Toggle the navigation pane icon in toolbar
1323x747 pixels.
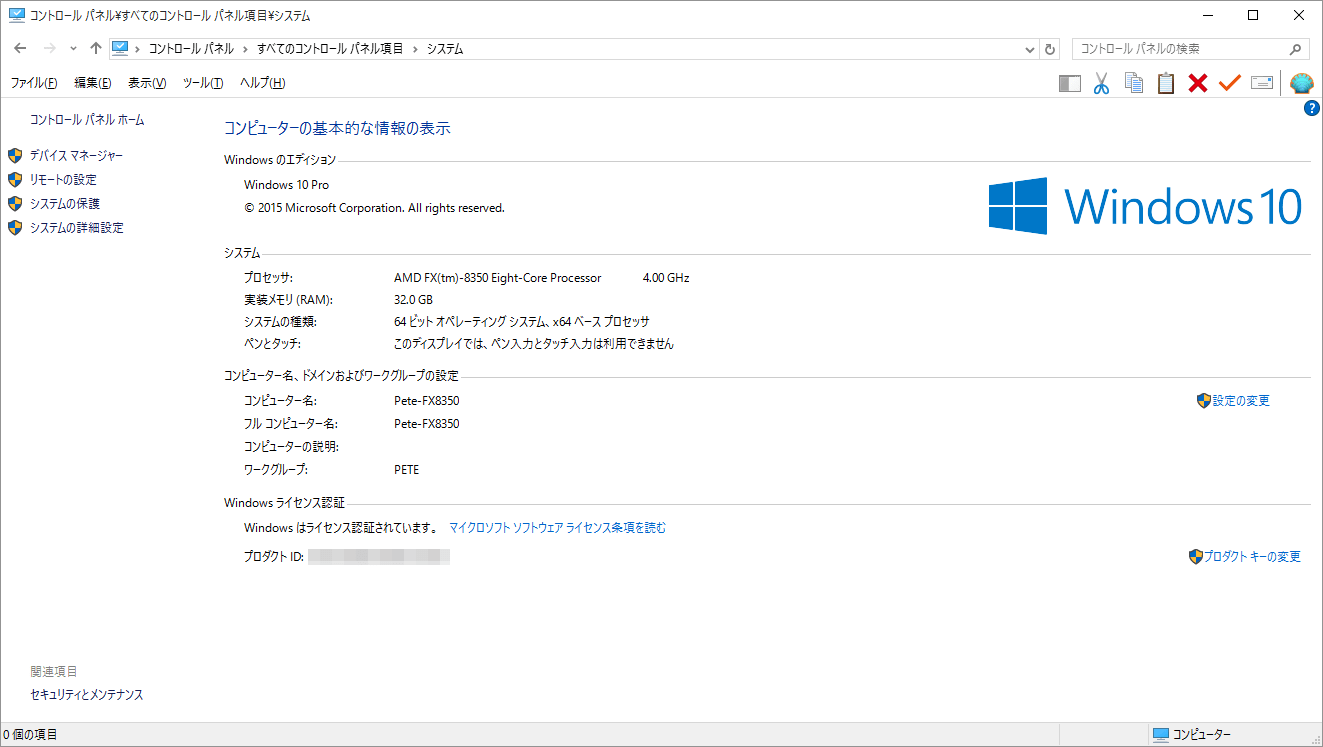1070,84
